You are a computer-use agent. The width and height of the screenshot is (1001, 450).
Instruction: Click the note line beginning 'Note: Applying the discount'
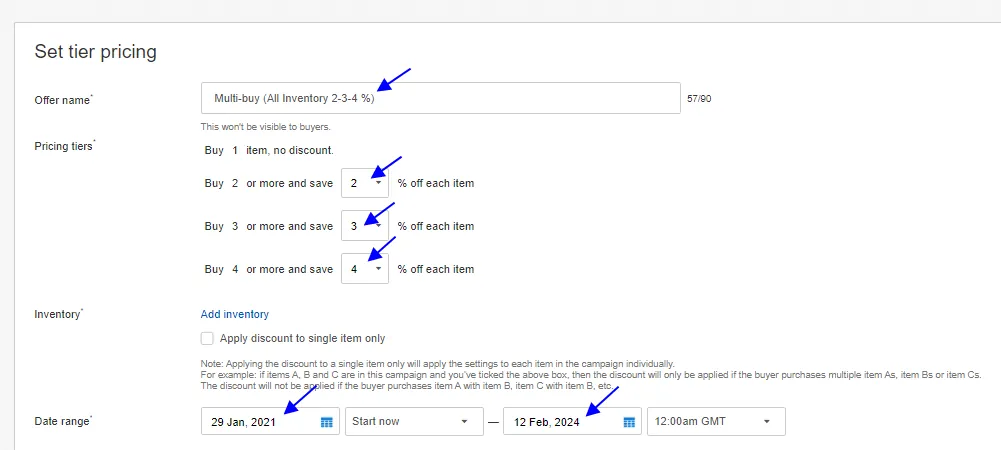pos(437,364)
